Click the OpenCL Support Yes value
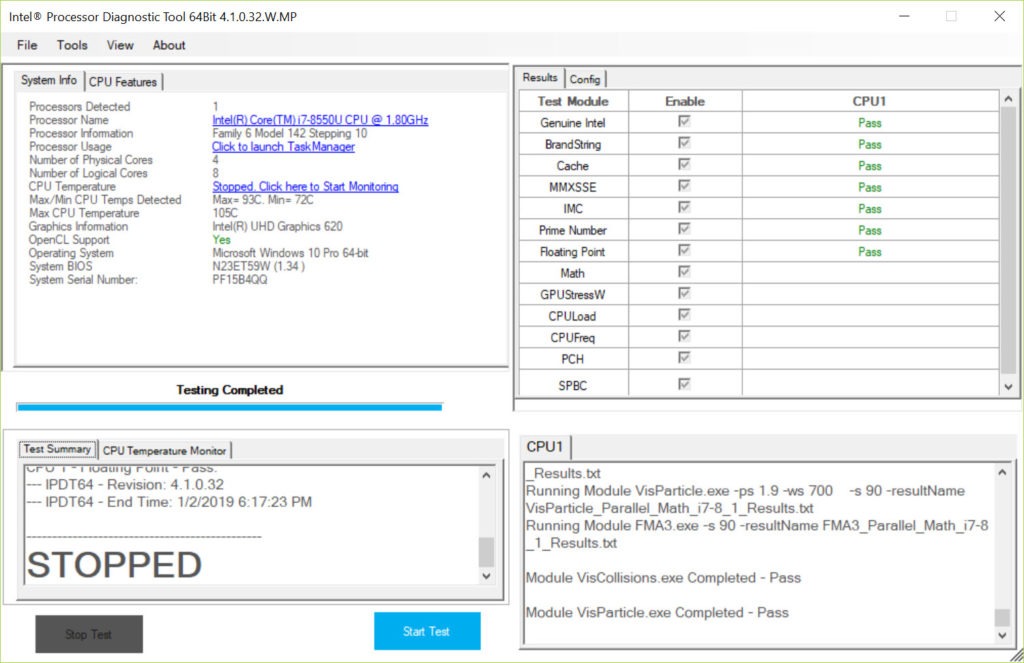Screen dimensions: 1024x663 [221, 240]
